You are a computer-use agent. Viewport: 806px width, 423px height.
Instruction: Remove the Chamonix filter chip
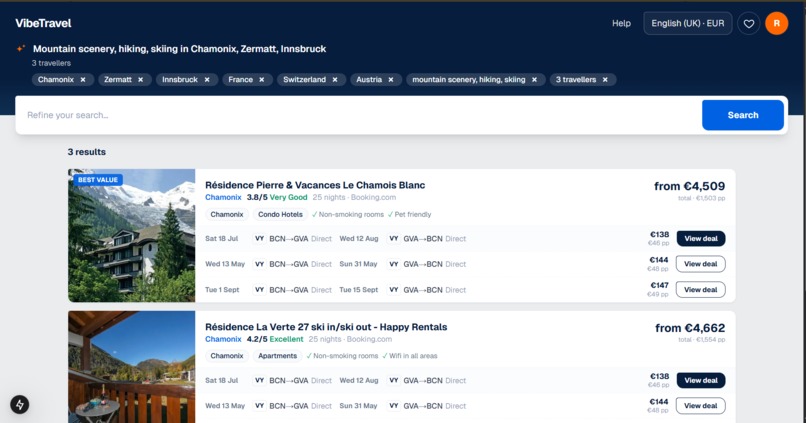tap(83, 80)
